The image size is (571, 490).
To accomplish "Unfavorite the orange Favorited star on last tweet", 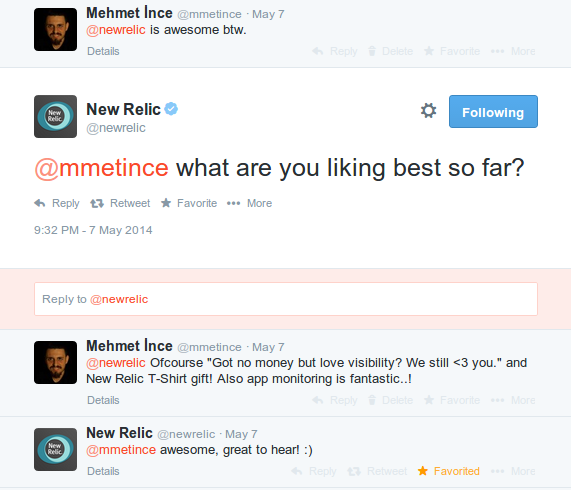I will [x=449, y=471].
